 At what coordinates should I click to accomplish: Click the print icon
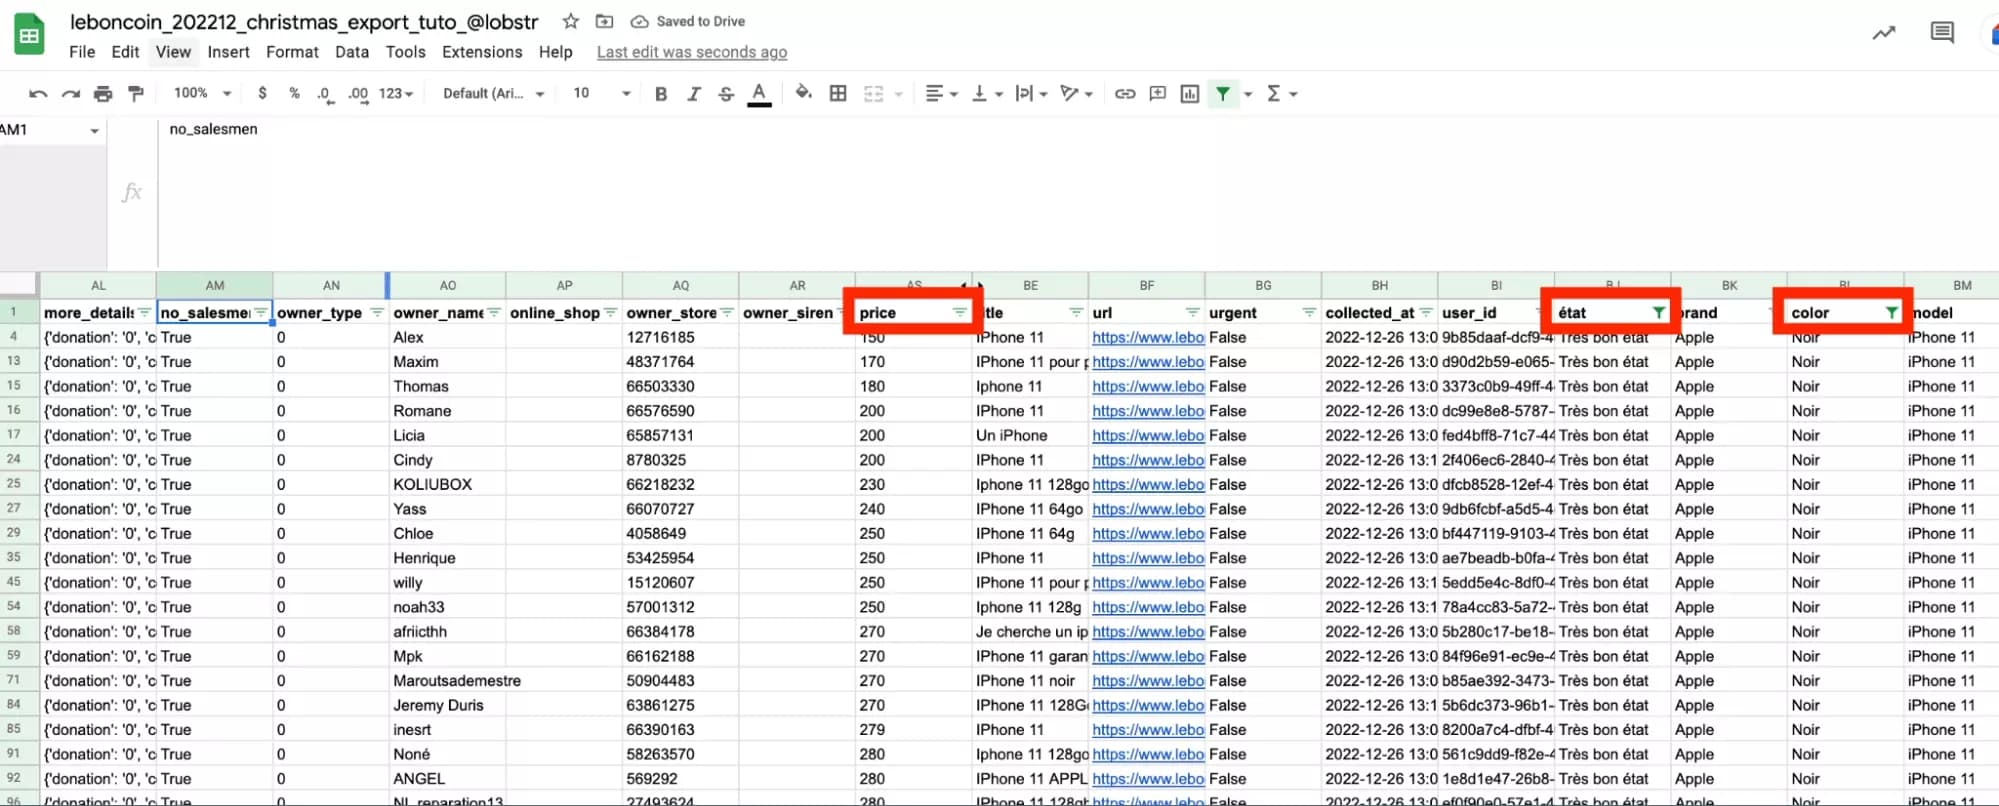click(103, 93)
